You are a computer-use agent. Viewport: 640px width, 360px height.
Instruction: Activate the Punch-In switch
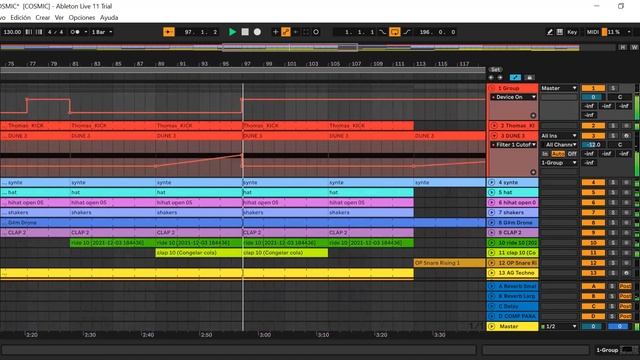(x=382, y=32)
